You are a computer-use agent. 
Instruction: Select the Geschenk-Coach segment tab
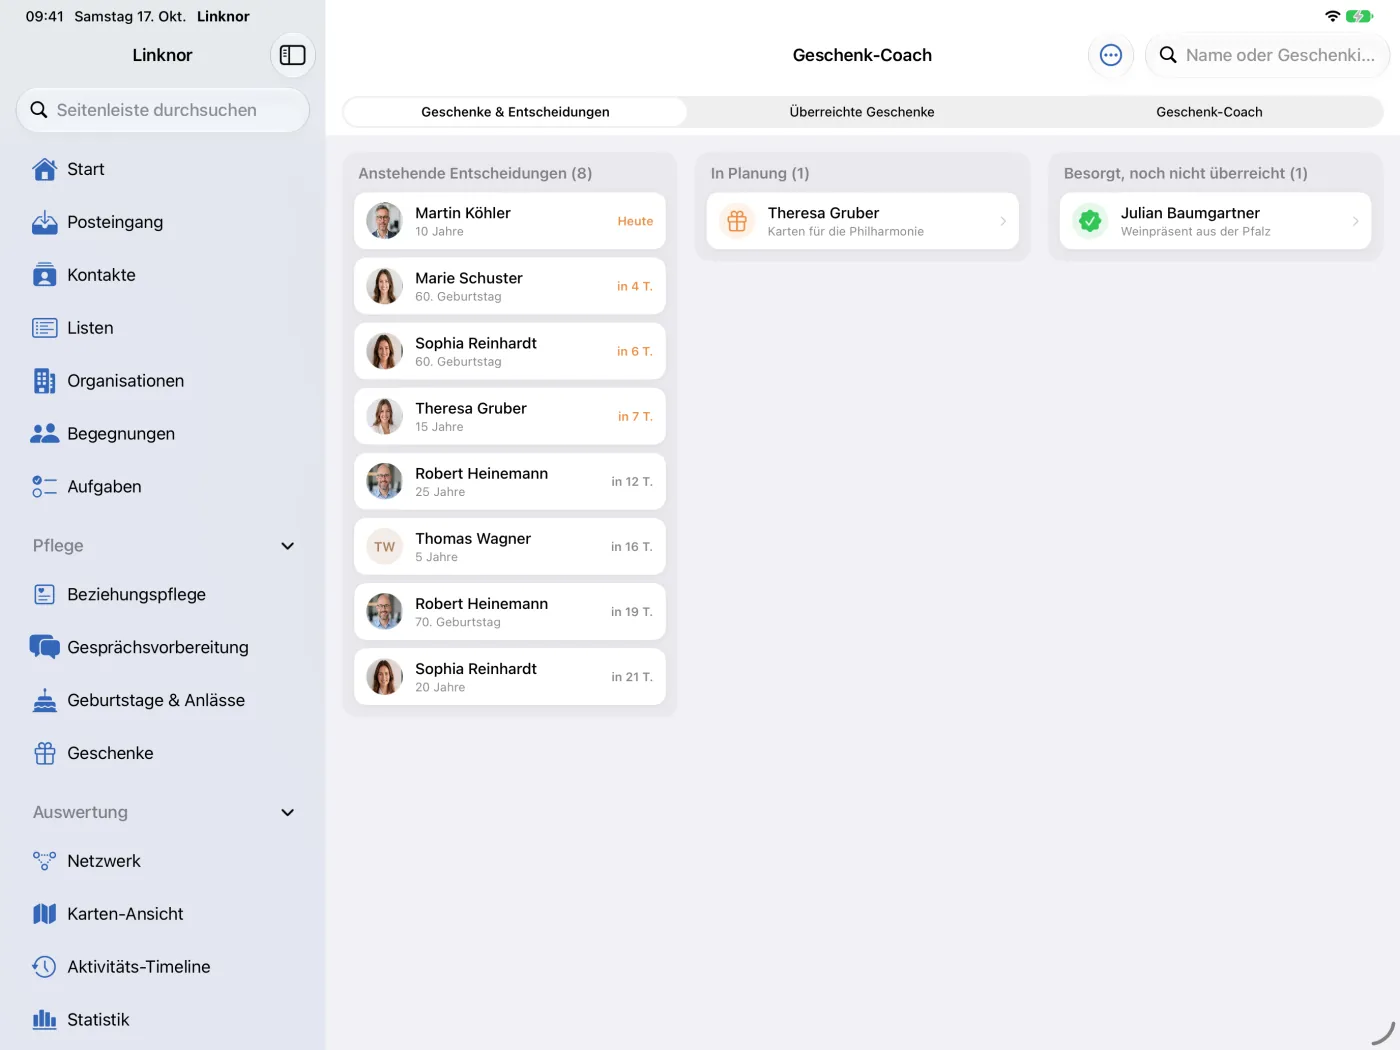click(1209, 112)
